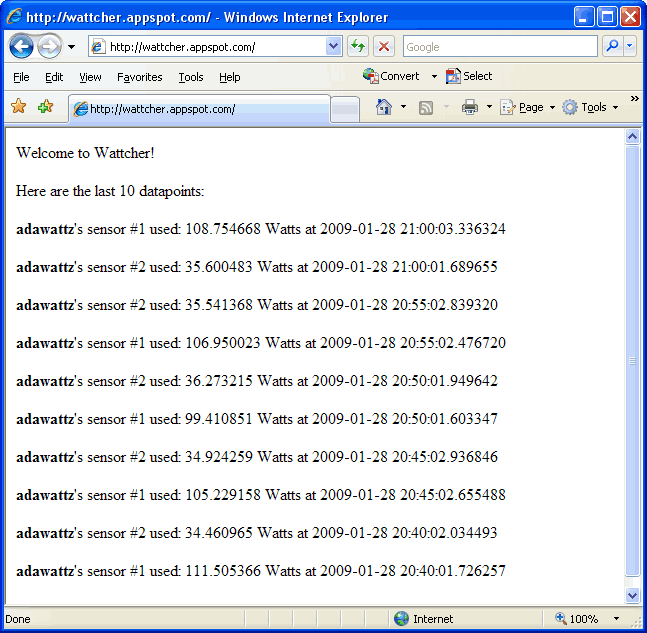Open the Tools menu in menu bar
Viewport: 647px width, 633px height.
click(x=191, y=77)
